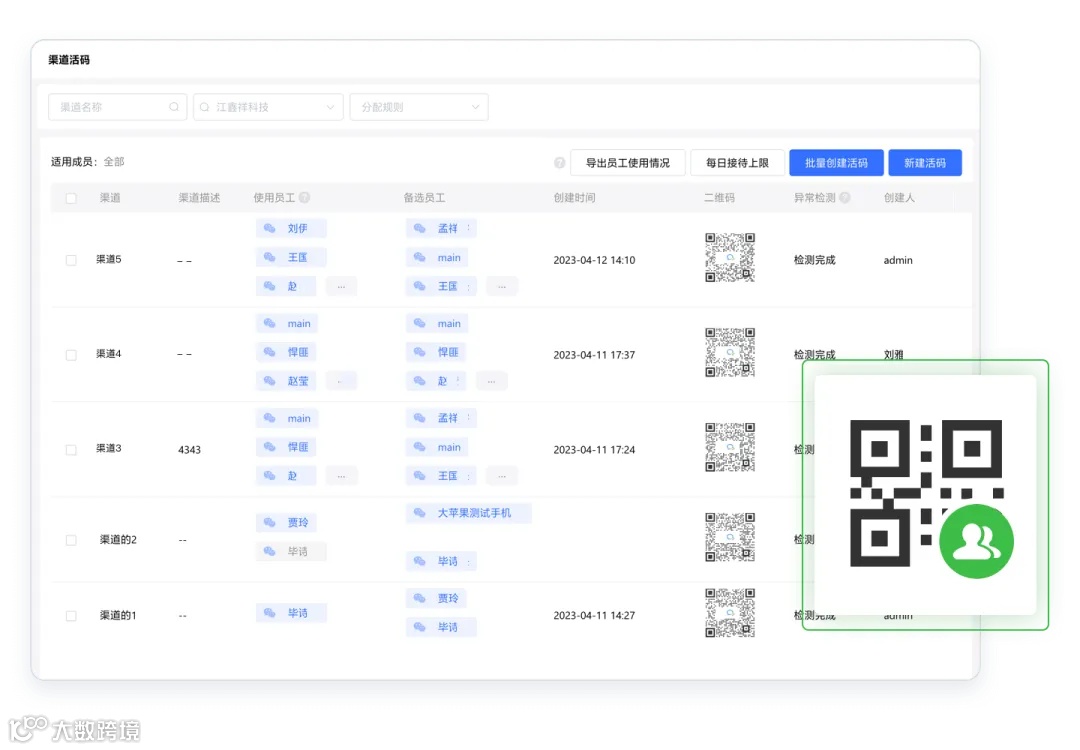This screenshot has height=750, width=1080.
Task: Open the QR code thumbnail for 渠道4
Action: click(729, 353)
